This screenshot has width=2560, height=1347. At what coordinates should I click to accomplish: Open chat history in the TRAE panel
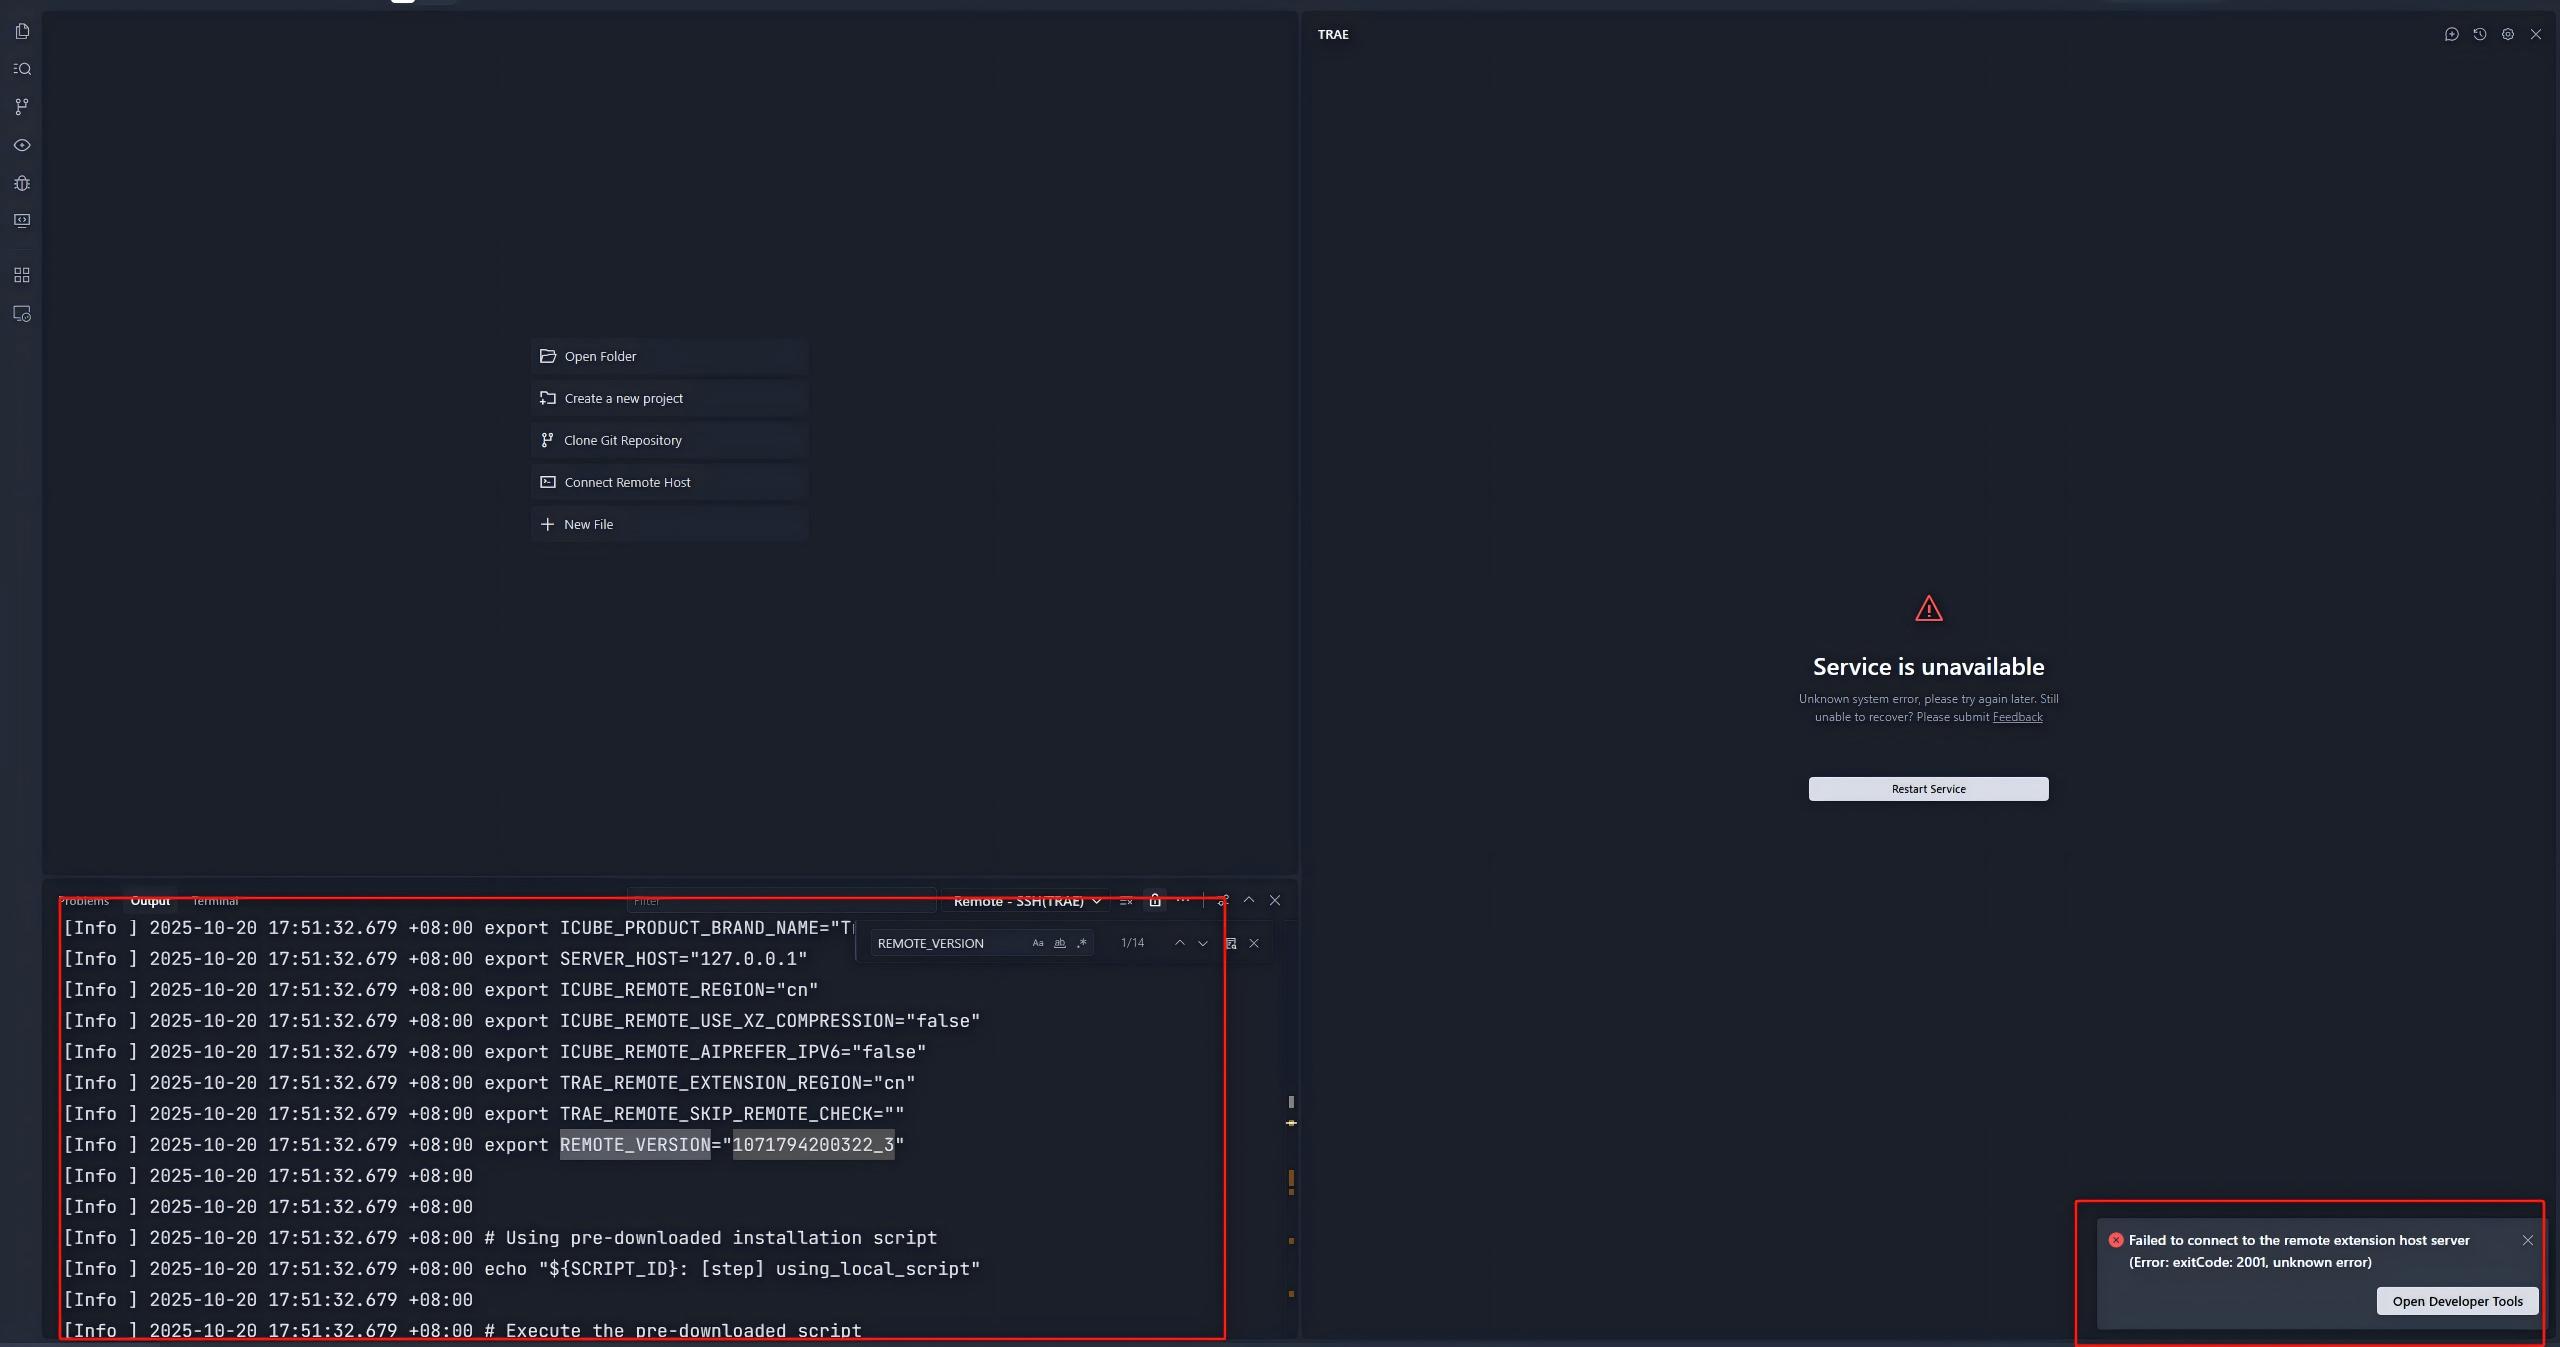click(x=2480, y=34)
